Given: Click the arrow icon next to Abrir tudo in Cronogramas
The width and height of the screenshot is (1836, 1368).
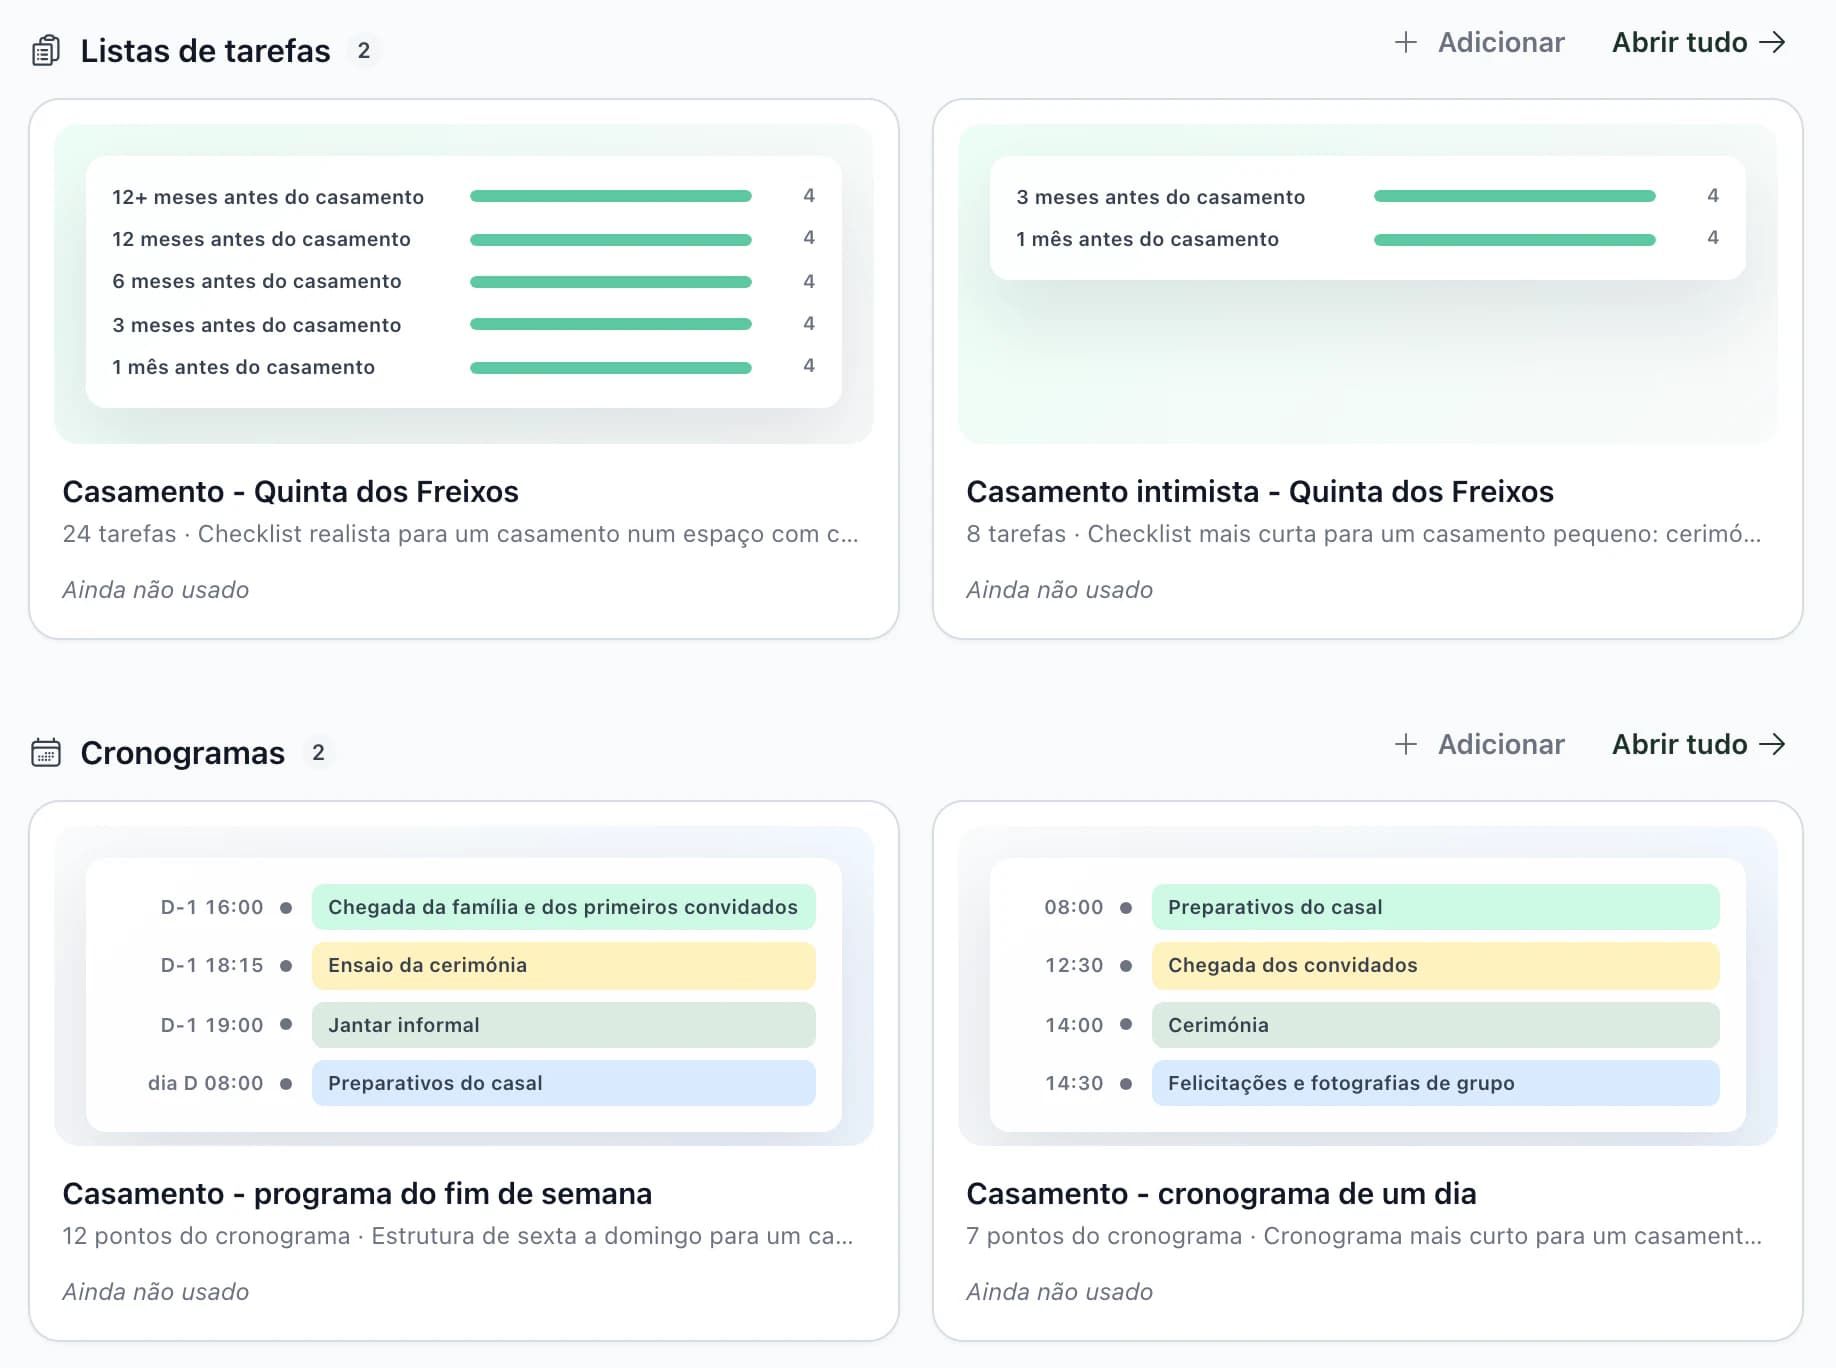Looking at the screenshot, I should coord(1772,744).
